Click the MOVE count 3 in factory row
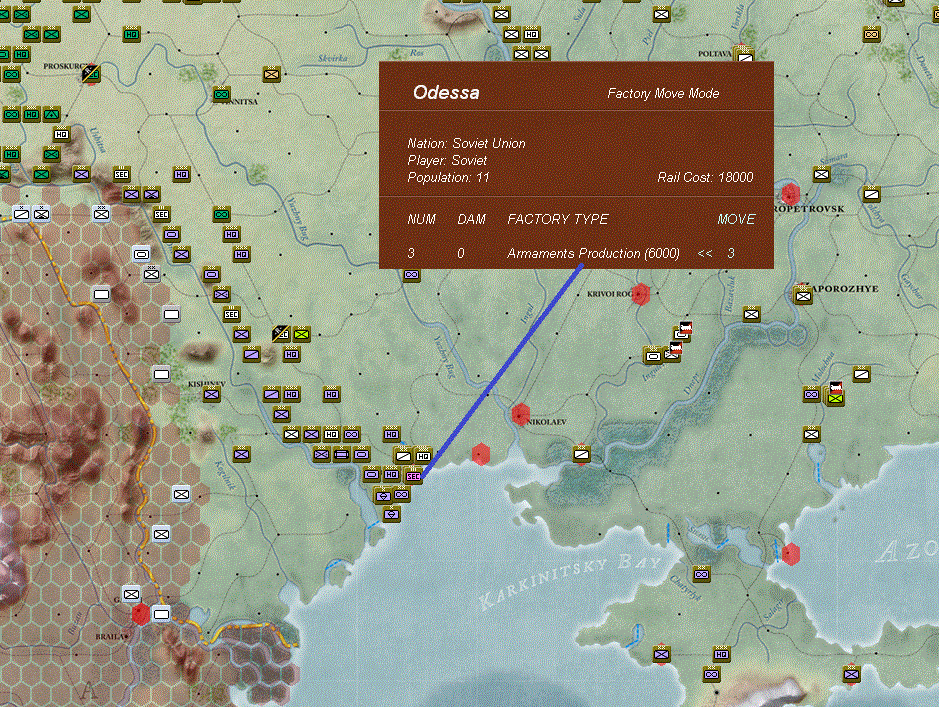 [x=731, y=253]
